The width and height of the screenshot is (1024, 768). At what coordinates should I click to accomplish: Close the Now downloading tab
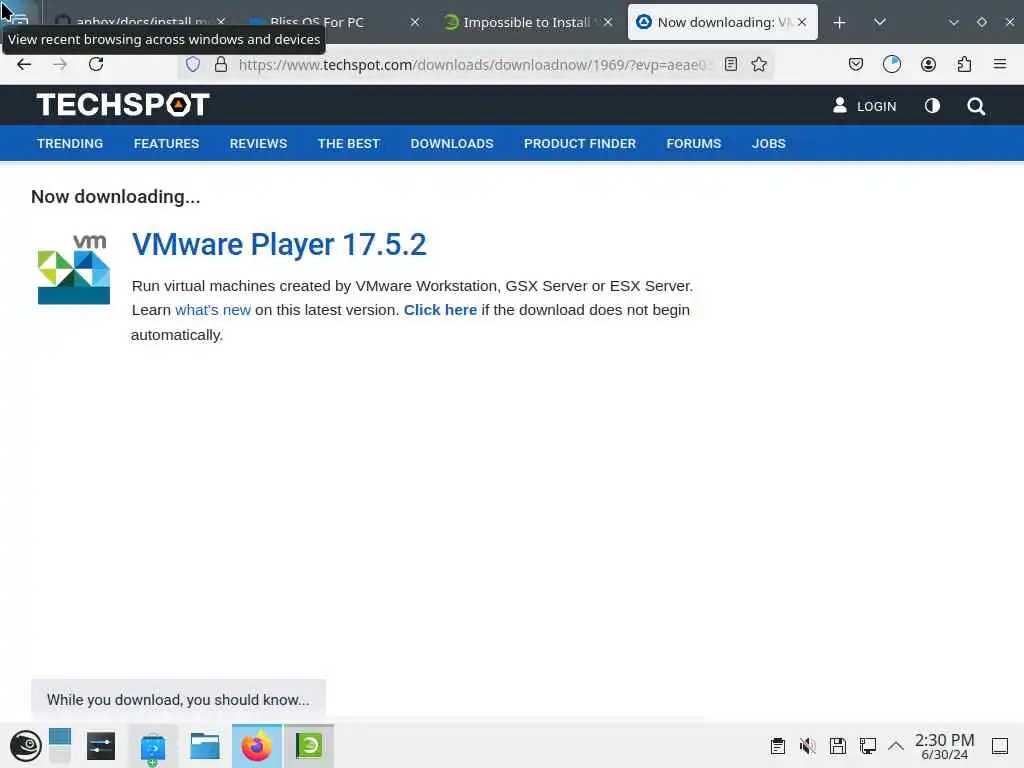coord(802,22)
